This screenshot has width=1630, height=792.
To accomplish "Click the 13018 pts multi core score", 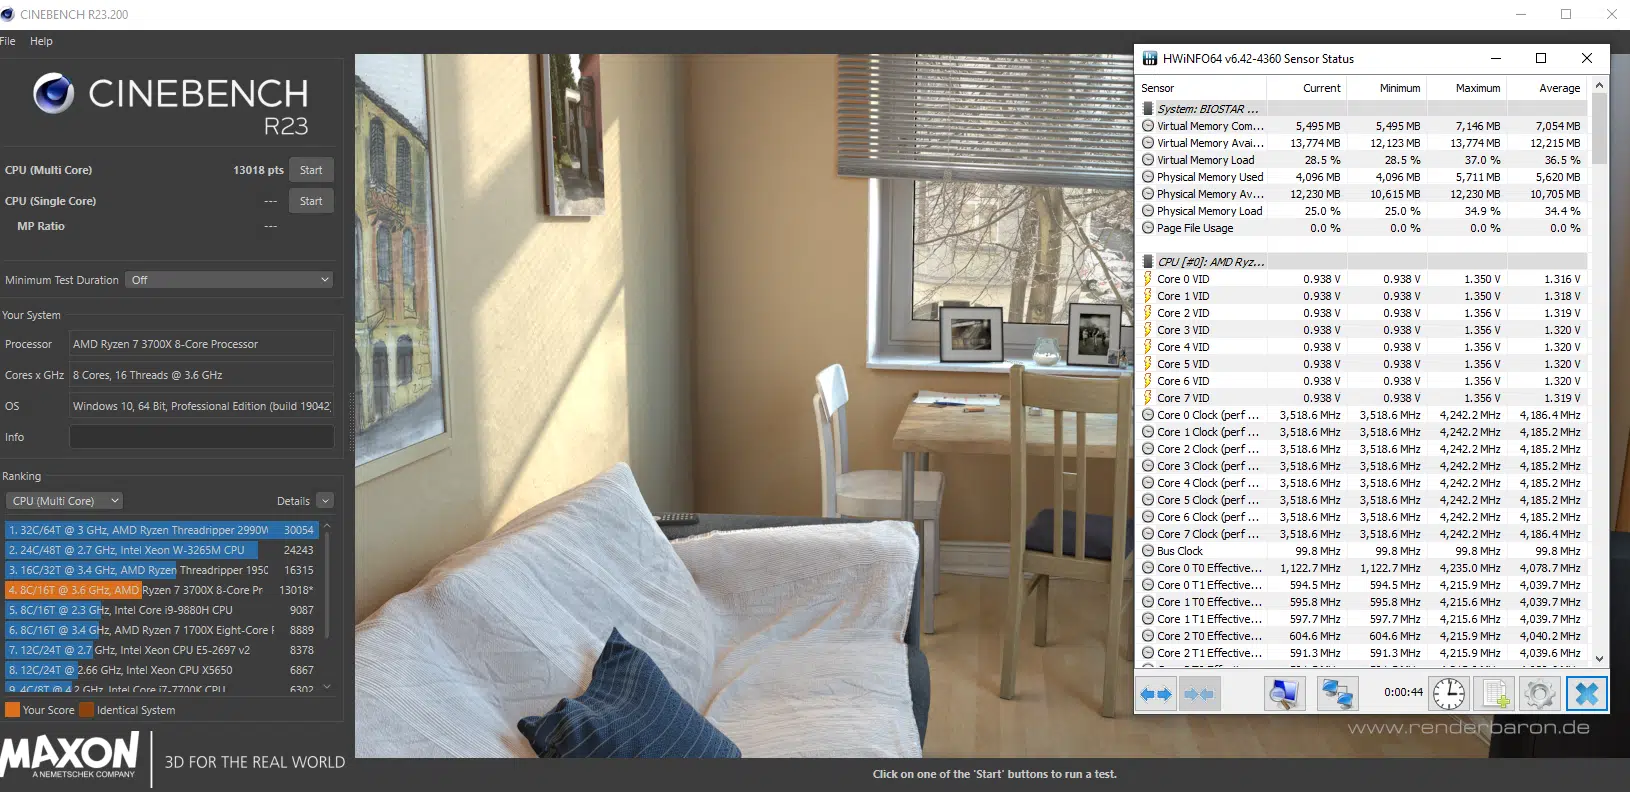I will (258, 170).
